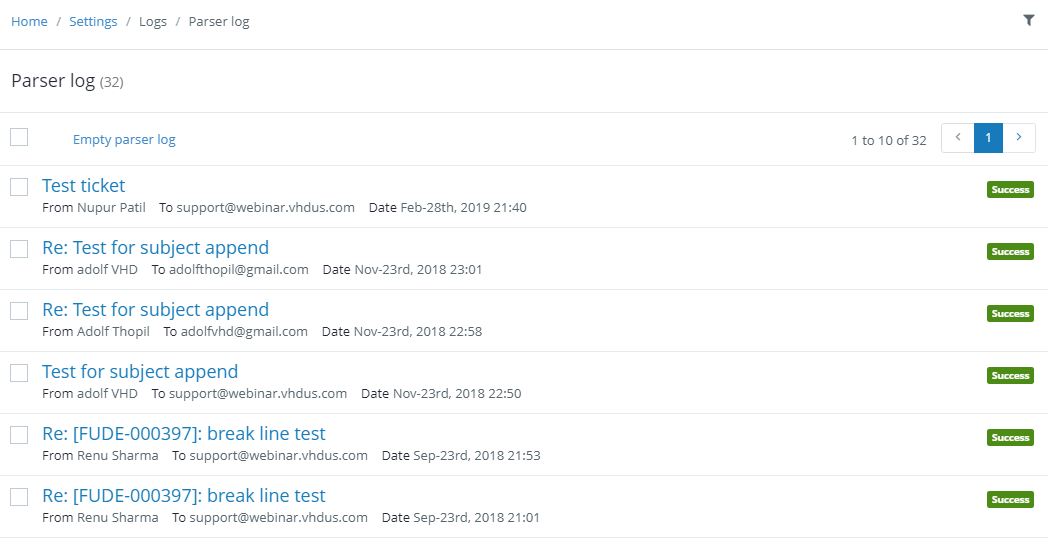The image size is (1048, 549).
Task: Open Re: Test for subject append from Adolf Thopil
Action: point(155,310)
